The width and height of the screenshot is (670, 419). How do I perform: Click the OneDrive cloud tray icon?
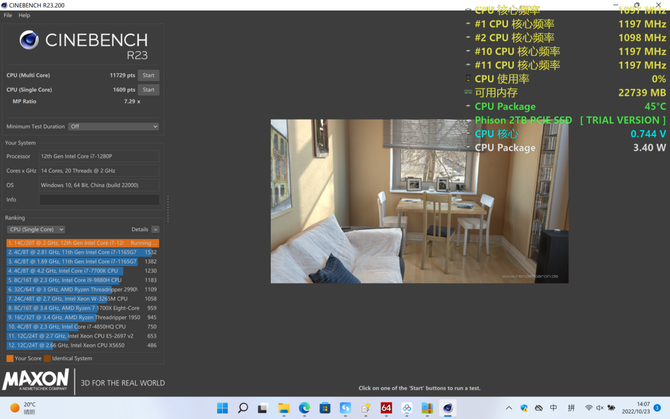click(x=539, y=408)
